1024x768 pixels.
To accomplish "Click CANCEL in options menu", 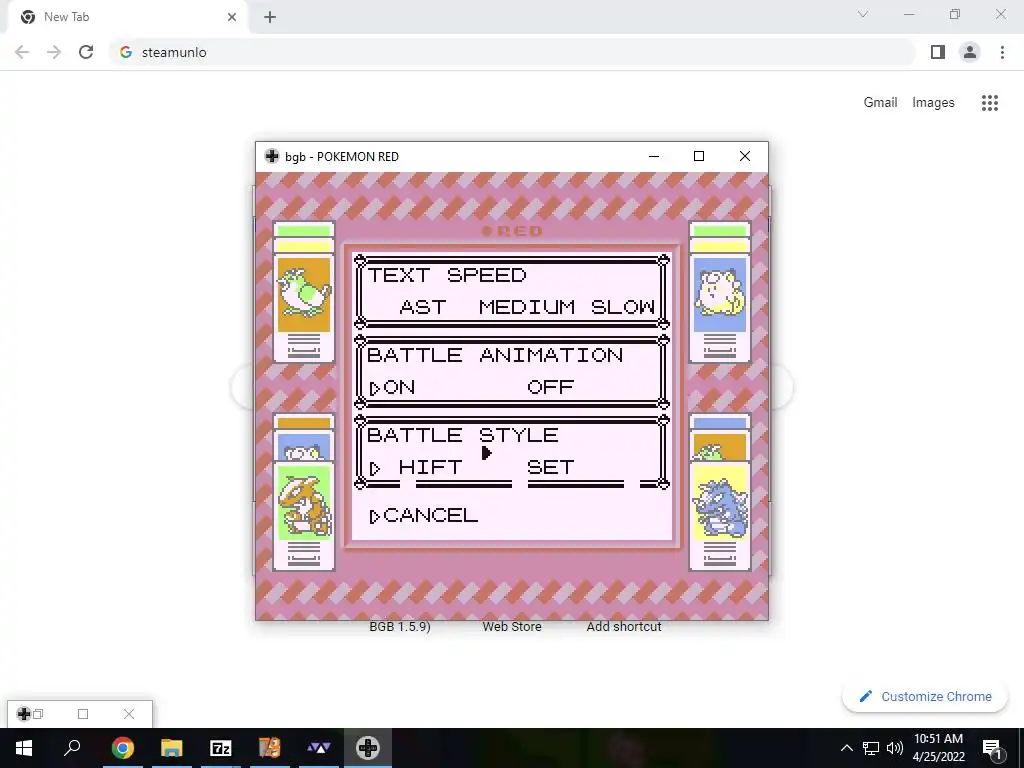I will (x=430, y=515).
